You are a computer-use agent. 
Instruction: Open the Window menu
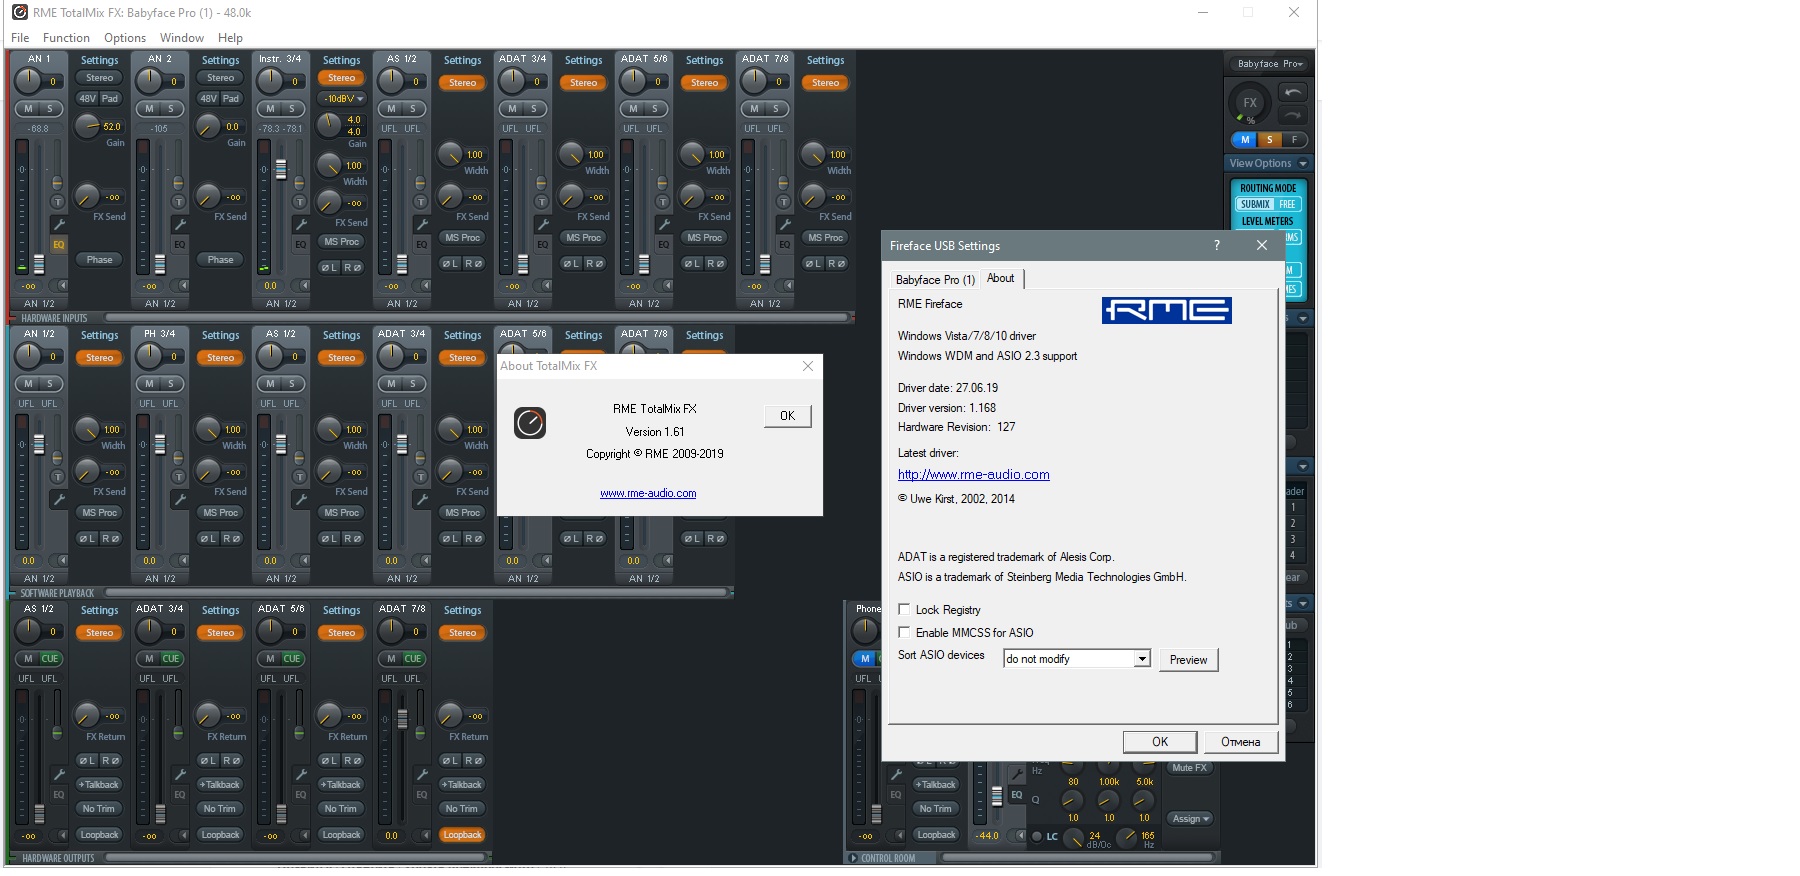click(182, 38)
